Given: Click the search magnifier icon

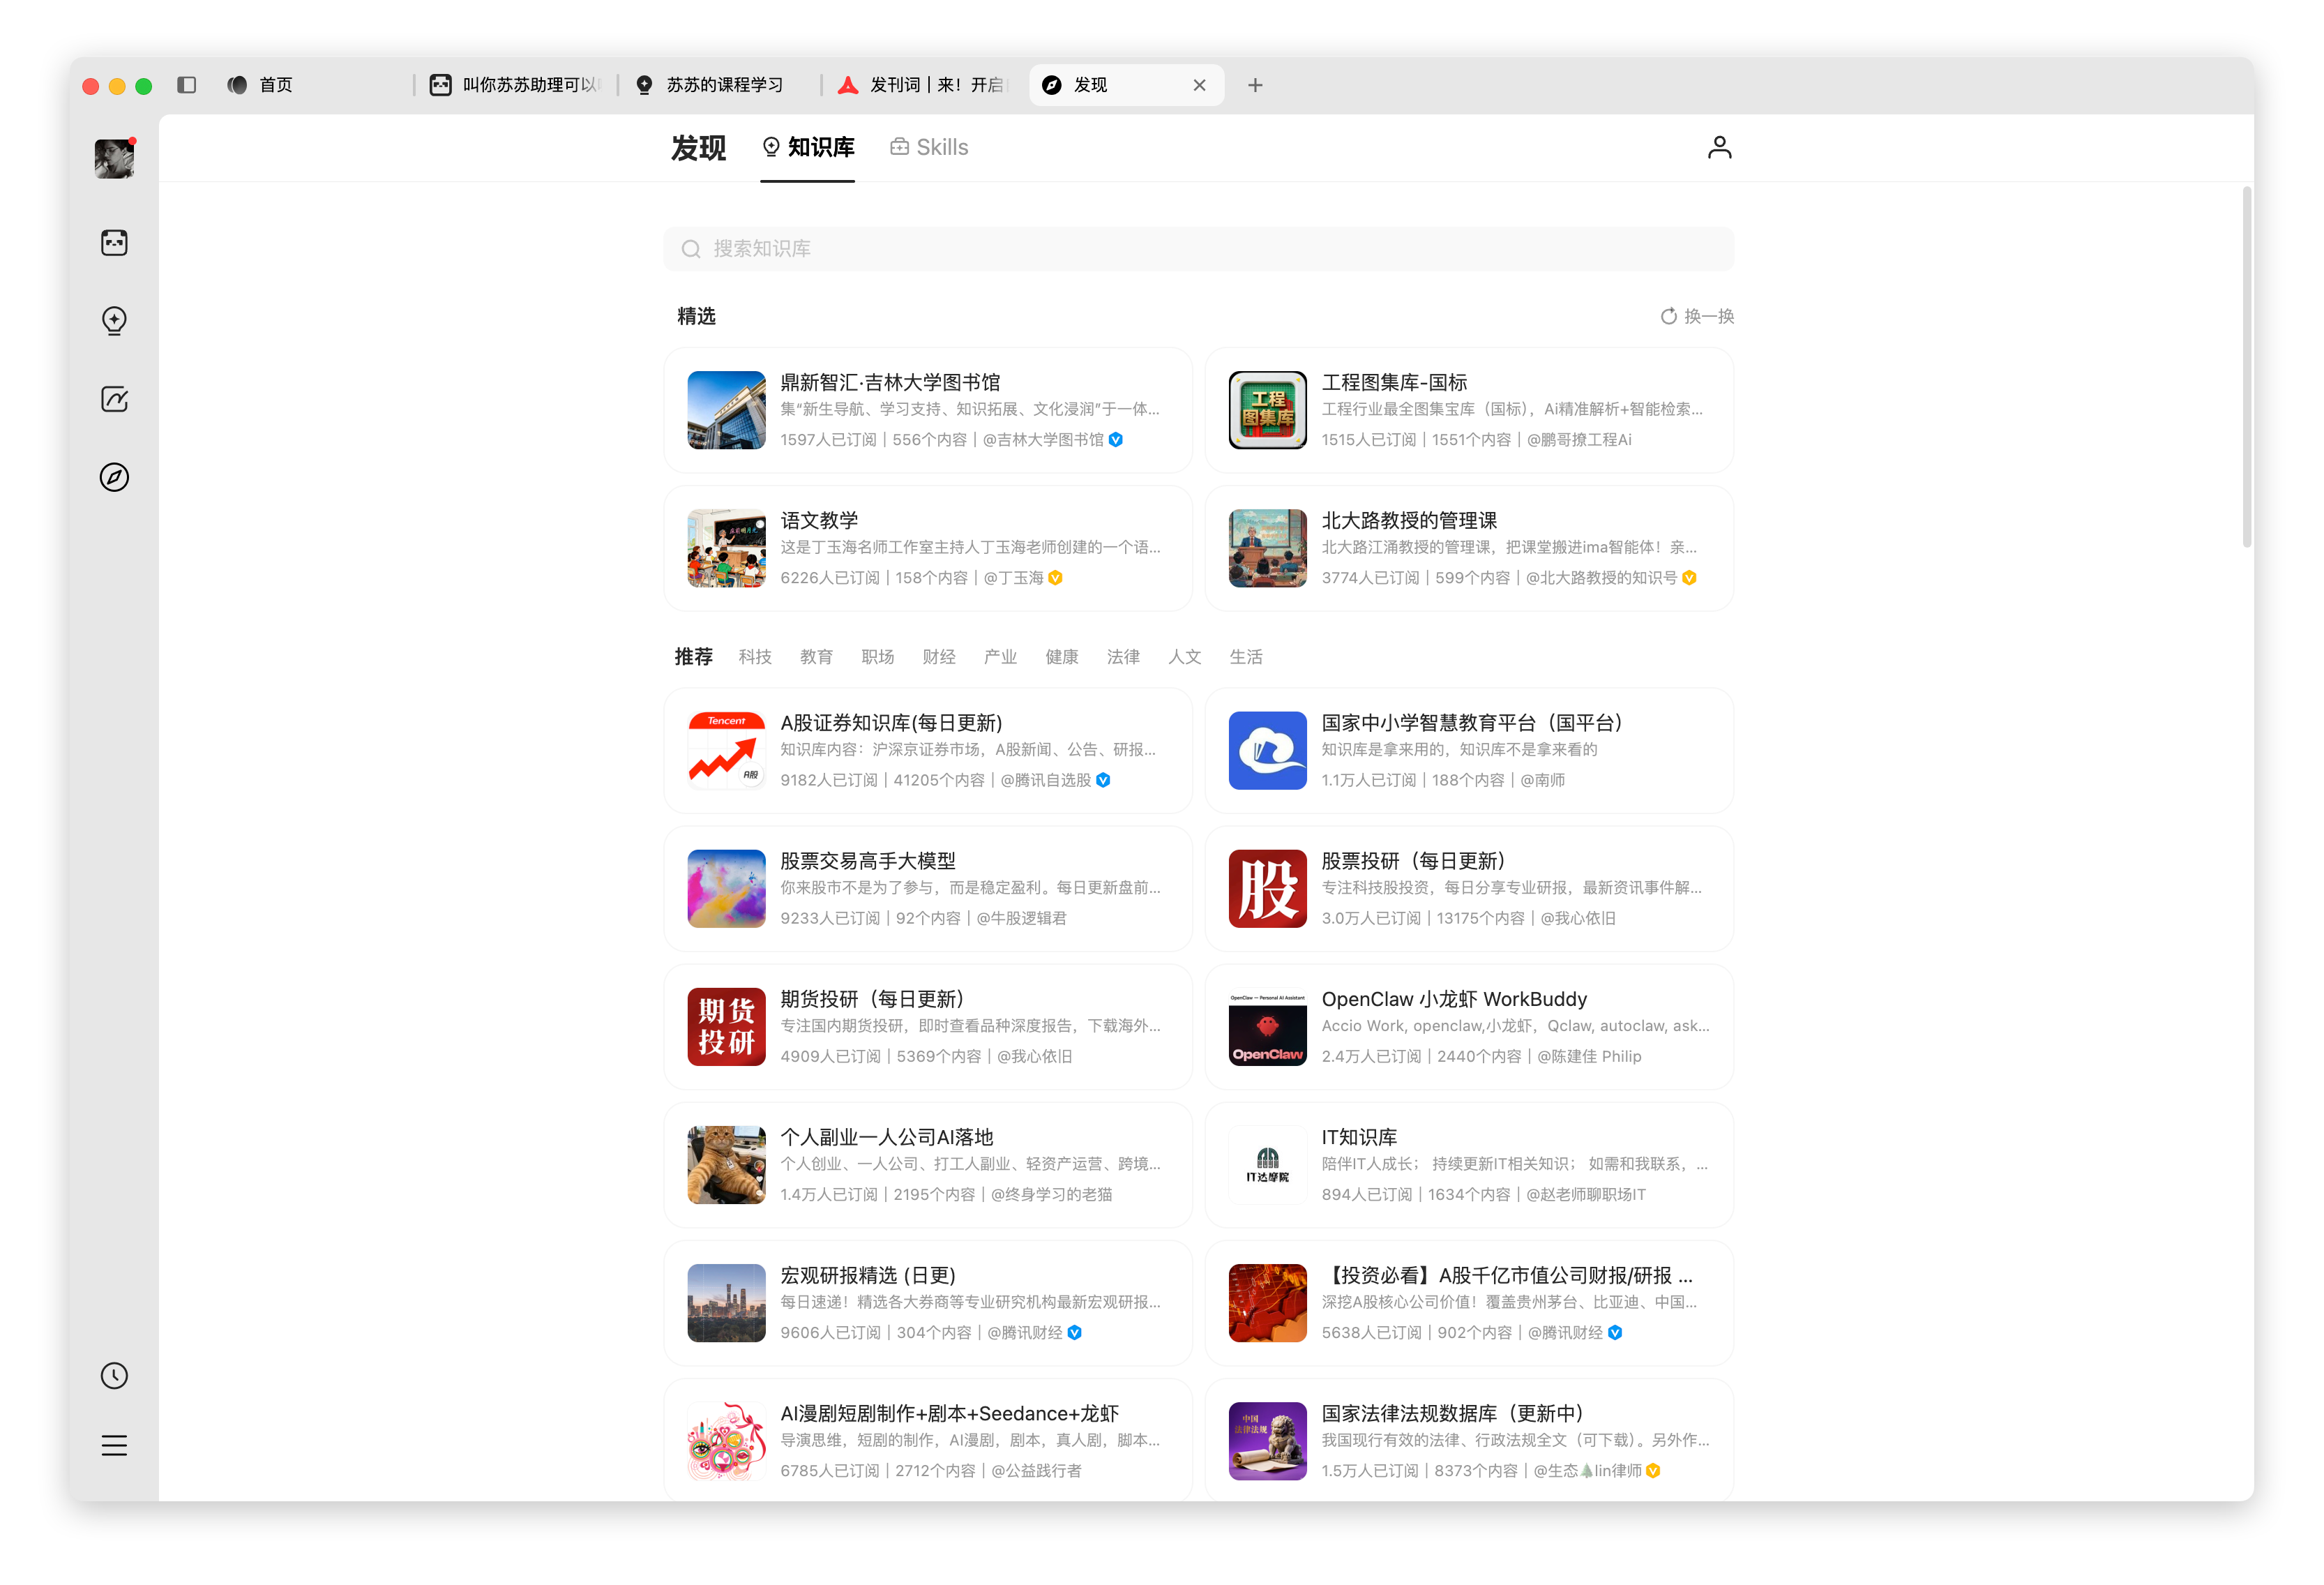Looking at the screenshot, I should (x=690, y=248).
